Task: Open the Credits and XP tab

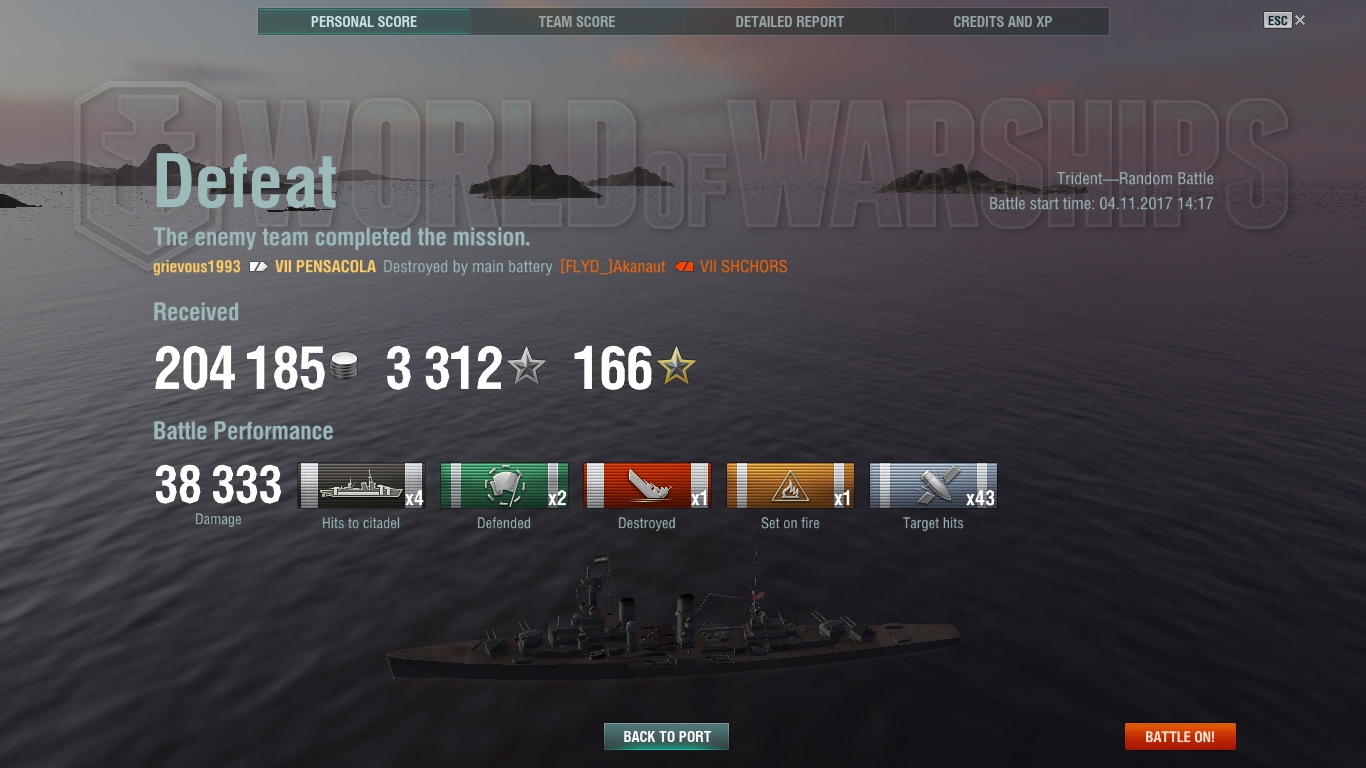Action: [1003, 22]
